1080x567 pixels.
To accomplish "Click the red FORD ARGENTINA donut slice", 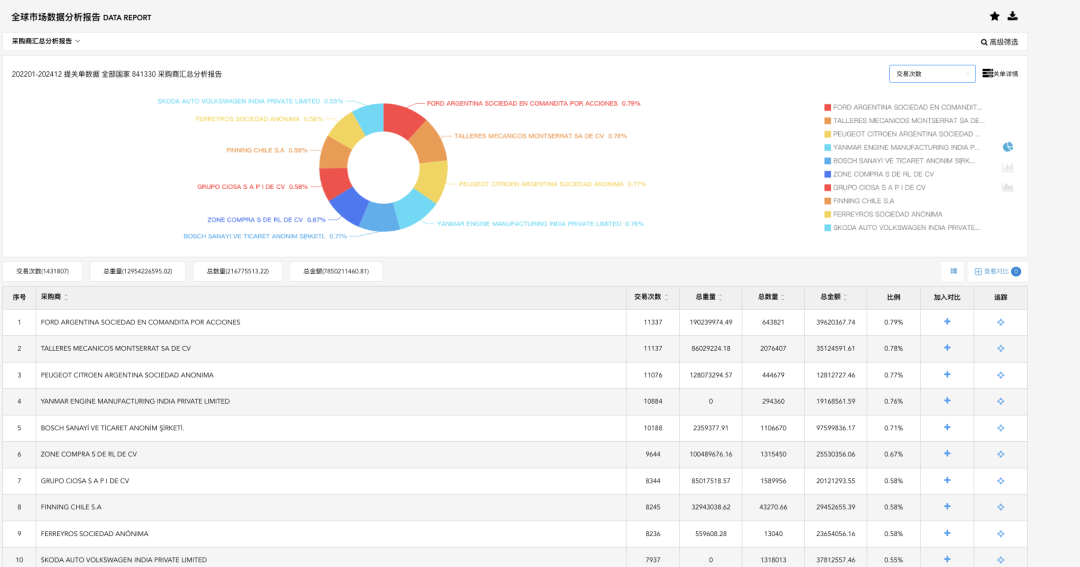I will [403, 120].
